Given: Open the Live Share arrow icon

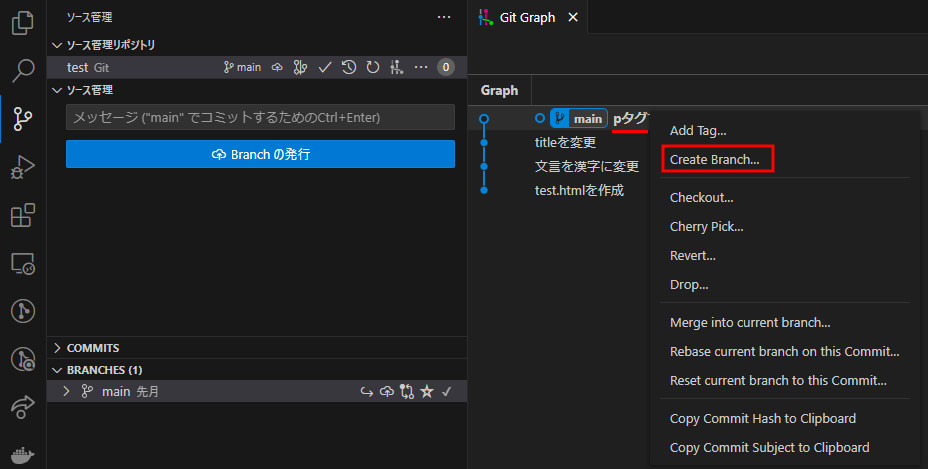Looking at the screenshot, I should [22, 407].
